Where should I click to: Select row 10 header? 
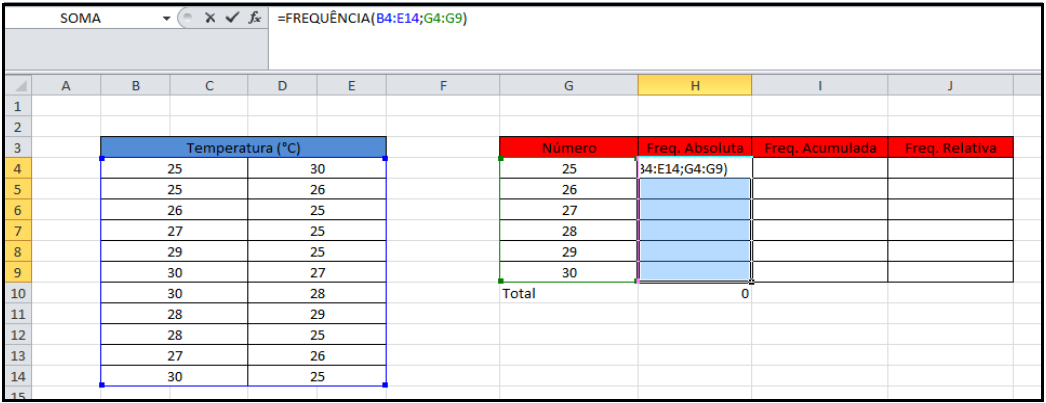point(18,294)
